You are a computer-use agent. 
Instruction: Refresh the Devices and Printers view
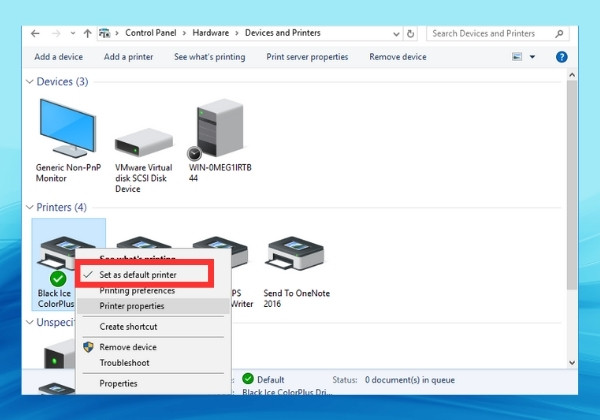pyautogui.click(x=411, y=34)
